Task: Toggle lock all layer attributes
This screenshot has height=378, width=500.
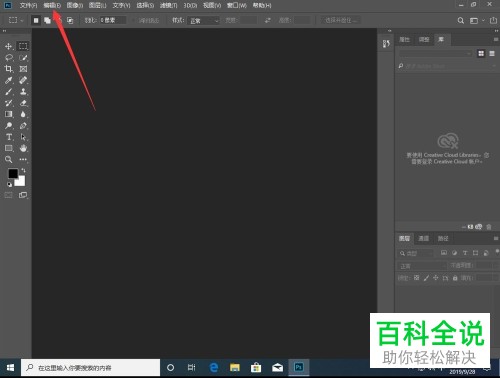Action: point(455,278)
